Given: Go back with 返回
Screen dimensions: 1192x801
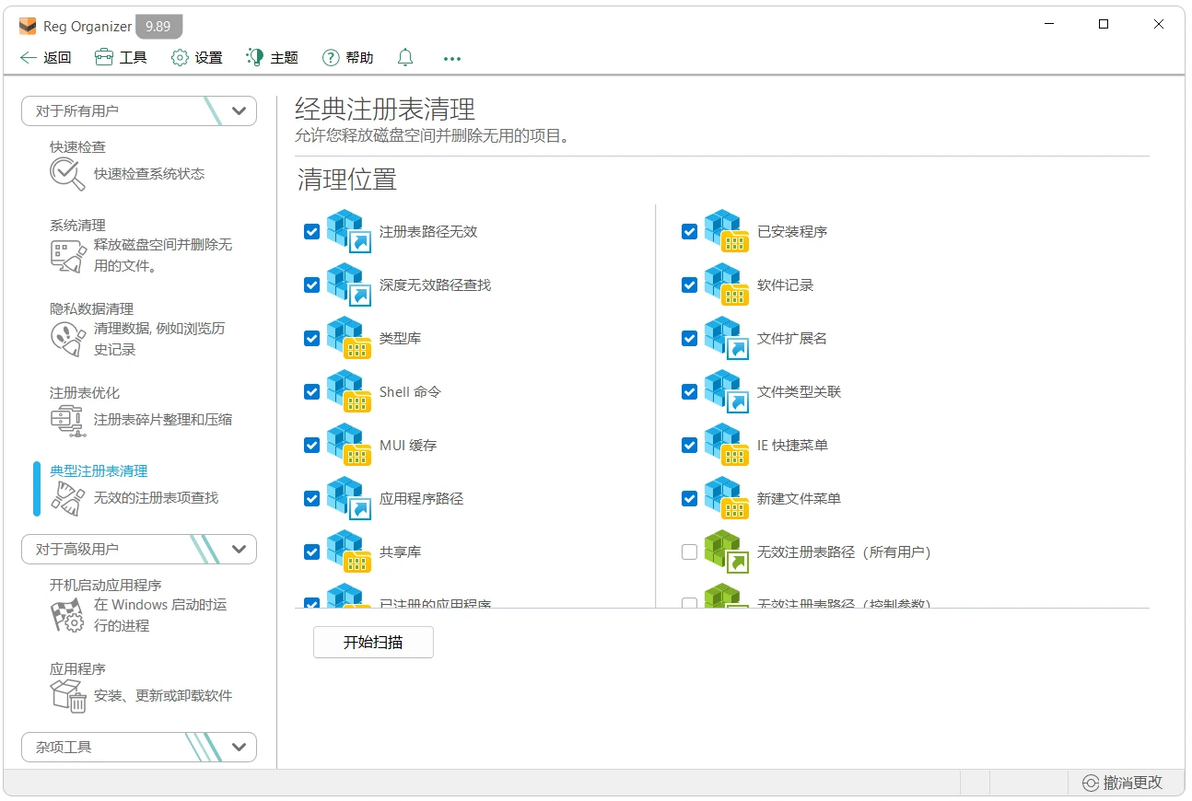Looking at the screenshot, I should [46, 58].
